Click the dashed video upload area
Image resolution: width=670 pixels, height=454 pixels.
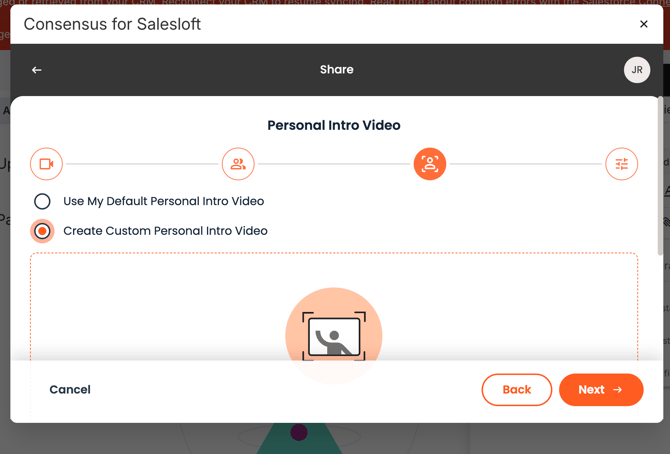(x=334, y=306)
